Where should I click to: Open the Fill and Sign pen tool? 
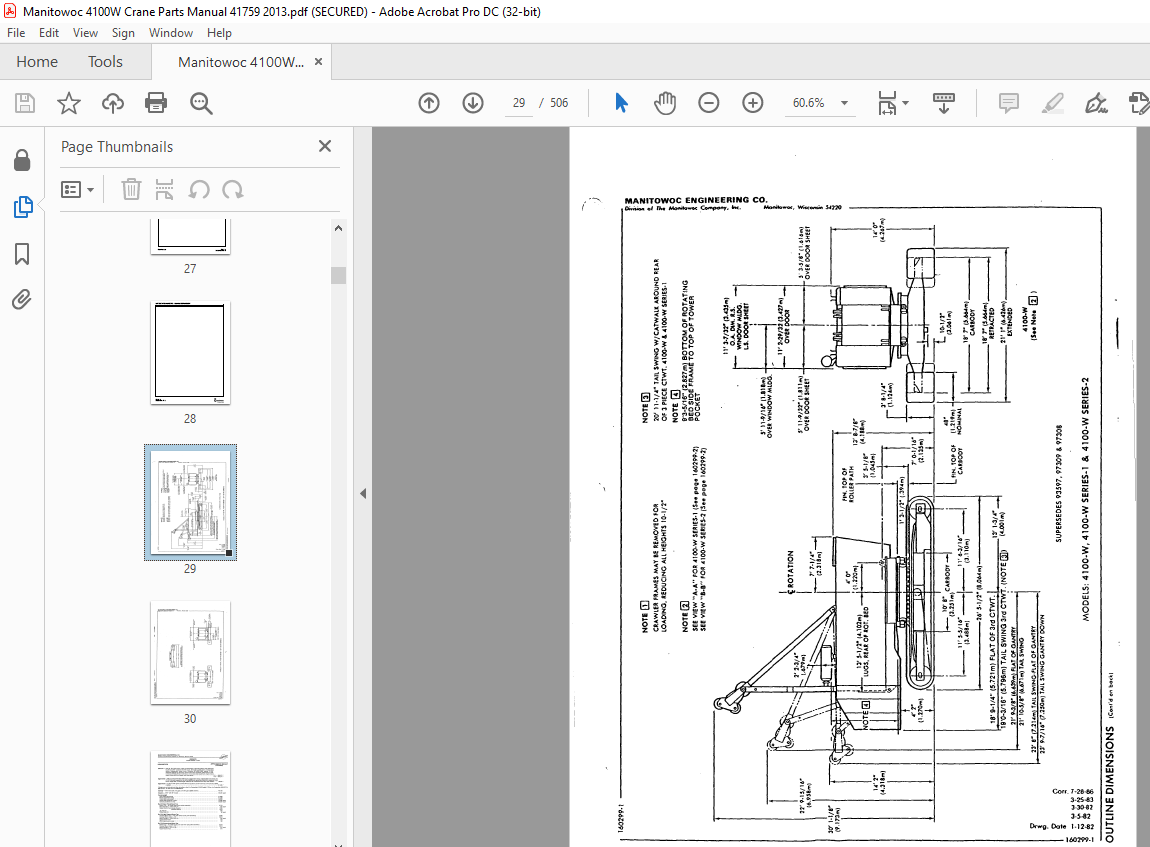(x=1096, y=103)
